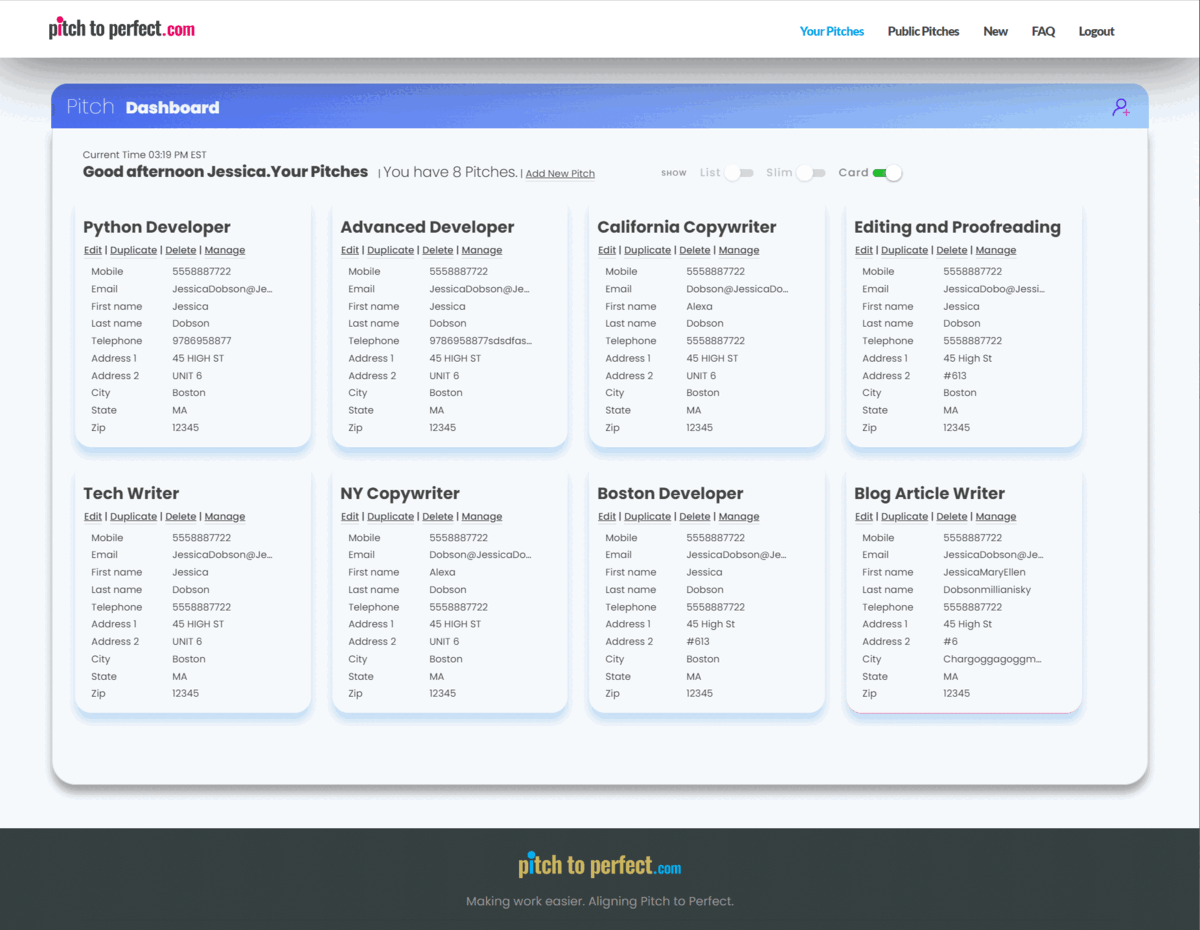
Task: Turn off the Card view switch
Action: (887, 173)
